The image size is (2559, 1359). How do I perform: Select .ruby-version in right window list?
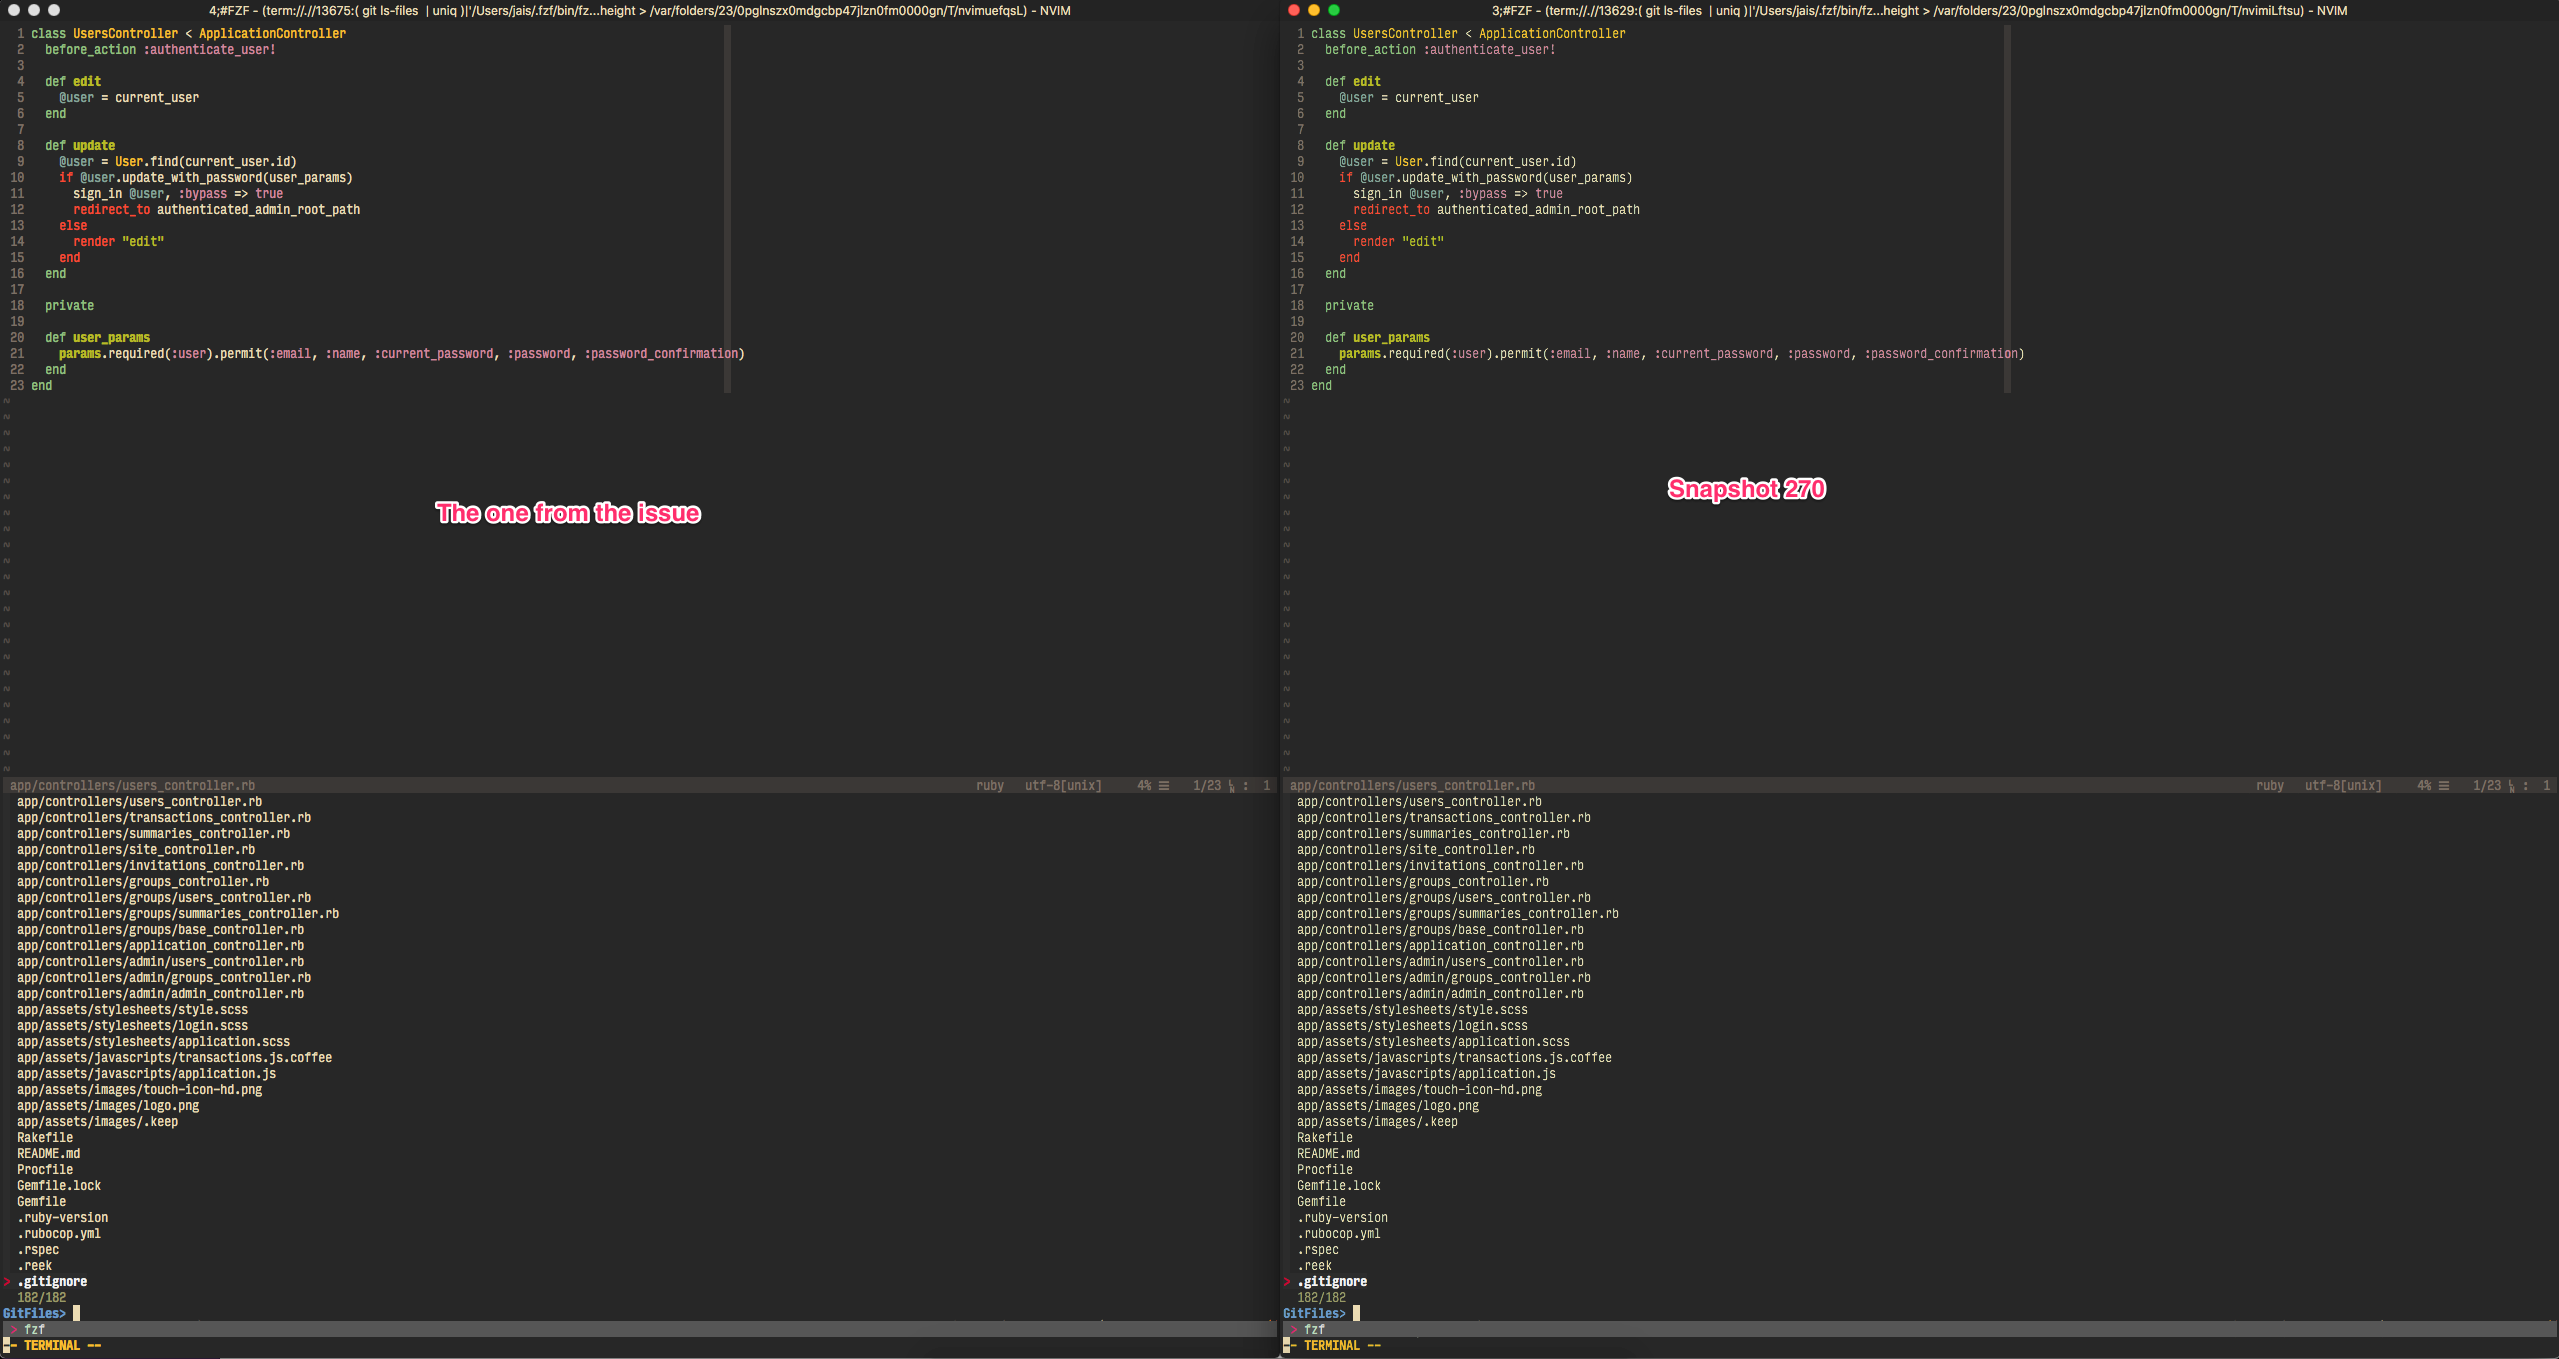click(x=1342, y=1217)
